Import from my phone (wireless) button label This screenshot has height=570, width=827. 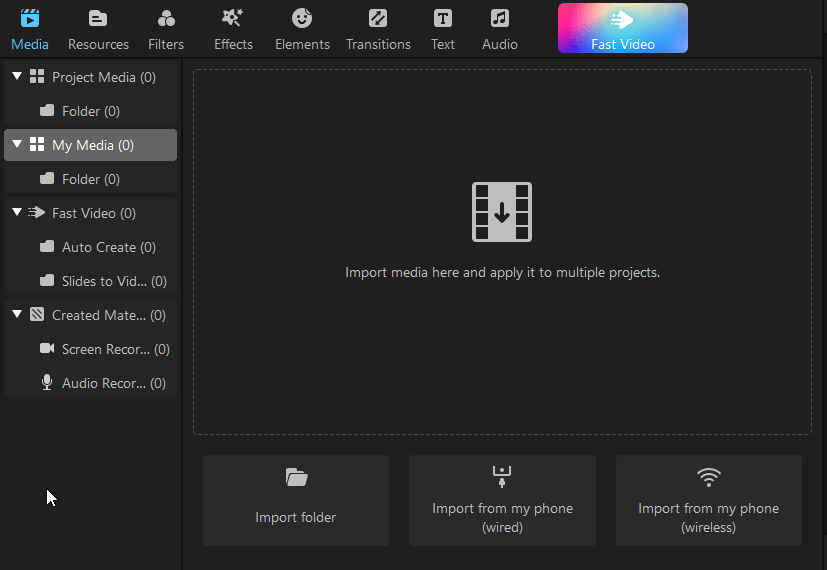click(x=708, y=518)
